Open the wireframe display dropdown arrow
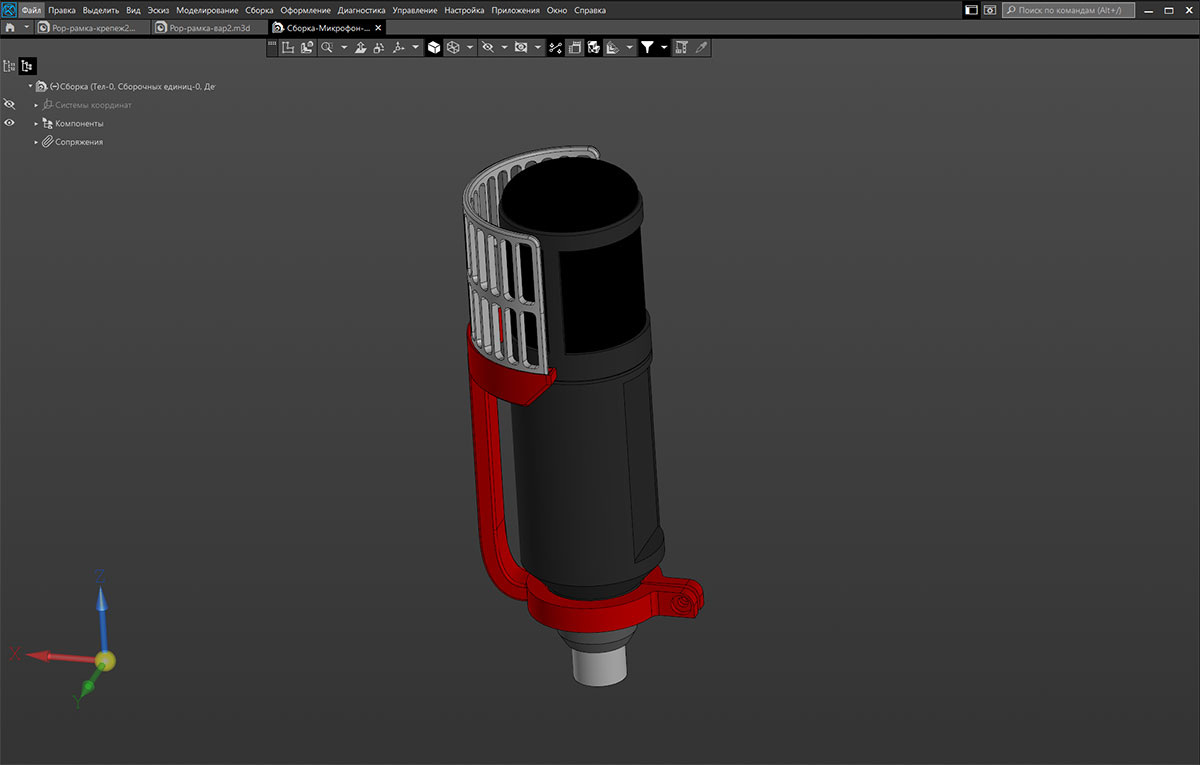This screenshot has height=765, width=1200. pyautogui.click(x=470, y=47)
